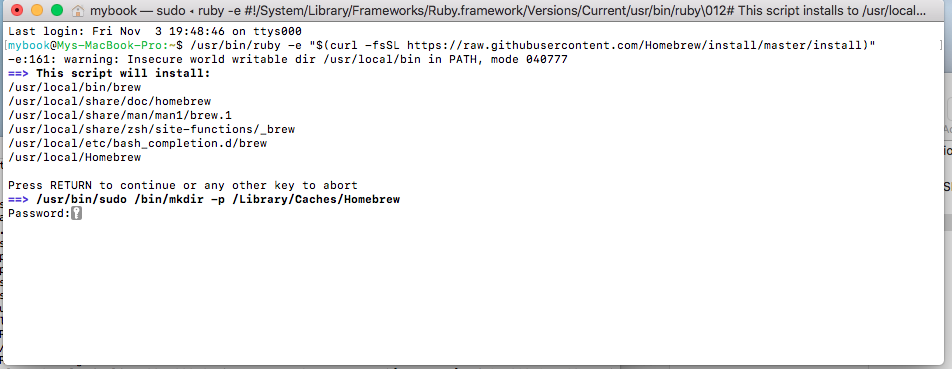Click the home folder icon in title bar
This screenshot has width=952, height=369.
pos(78,10)
